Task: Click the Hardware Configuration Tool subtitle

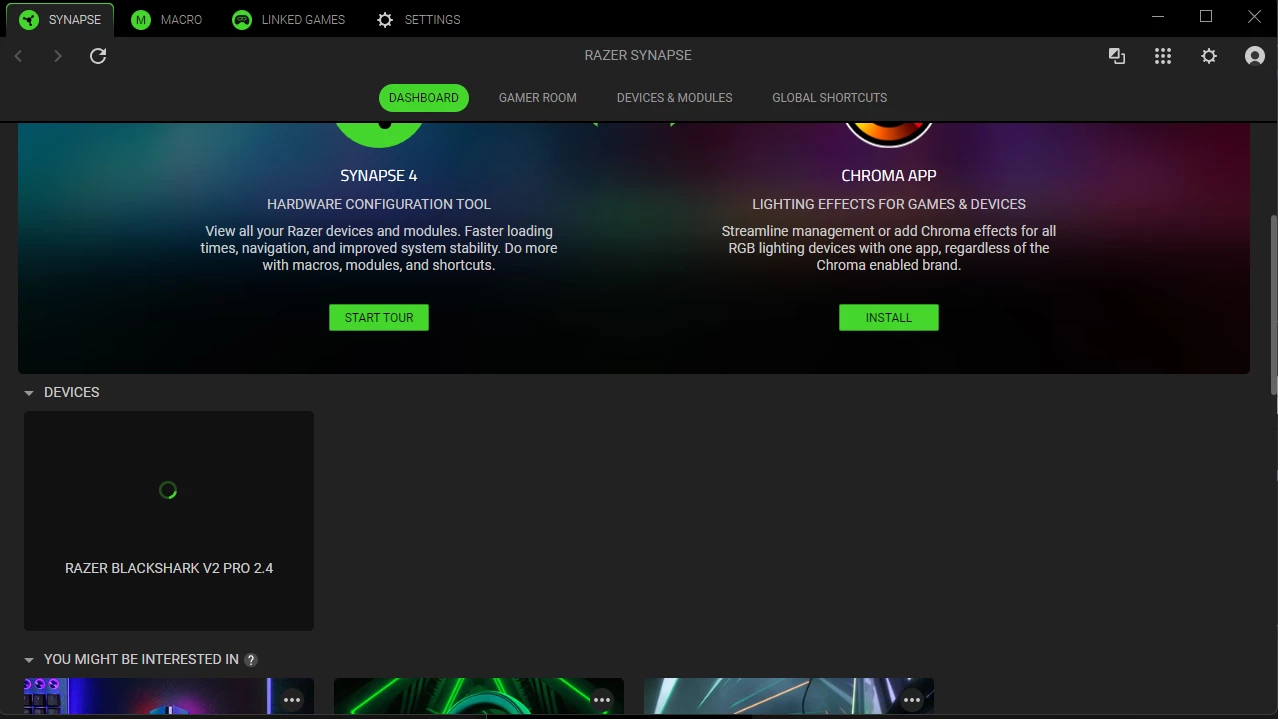Action: coord(379,204)
